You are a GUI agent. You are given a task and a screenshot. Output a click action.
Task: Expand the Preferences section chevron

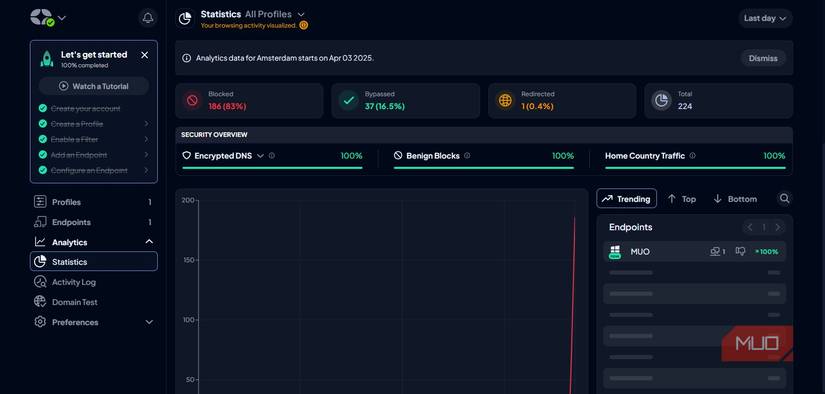pos(149,322)
